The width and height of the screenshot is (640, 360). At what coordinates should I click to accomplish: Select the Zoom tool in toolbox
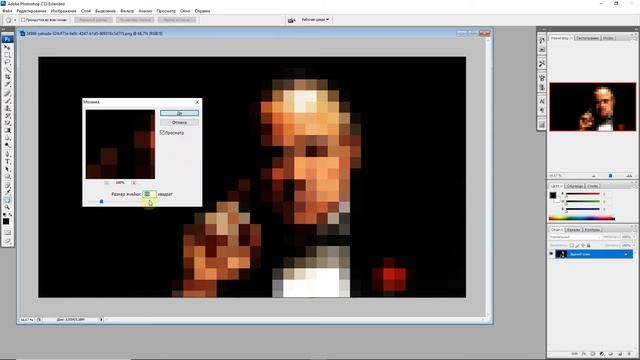7,207
